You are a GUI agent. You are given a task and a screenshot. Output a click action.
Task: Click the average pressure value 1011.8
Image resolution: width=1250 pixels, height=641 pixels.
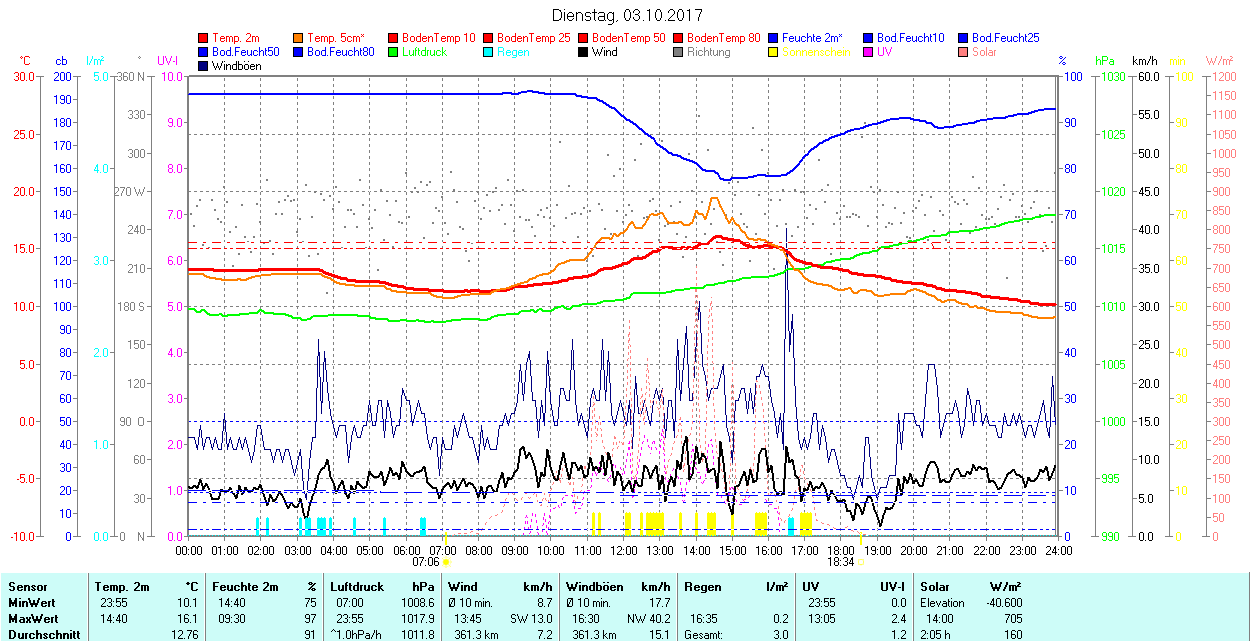pyautogui.click(x=418, y=635)
